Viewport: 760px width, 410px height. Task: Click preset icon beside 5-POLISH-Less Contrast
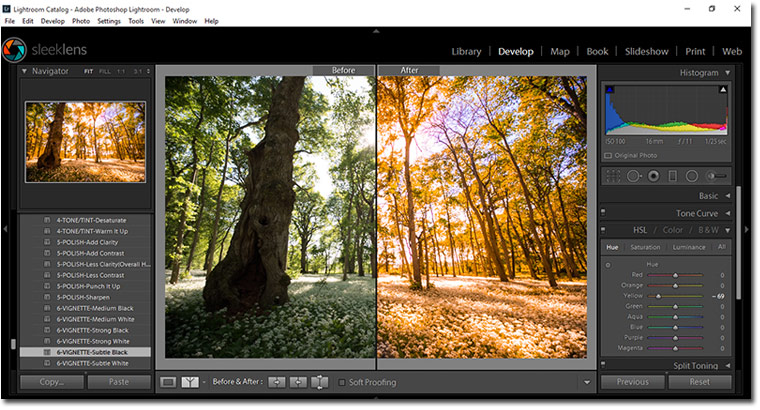(x=48, y=275)
